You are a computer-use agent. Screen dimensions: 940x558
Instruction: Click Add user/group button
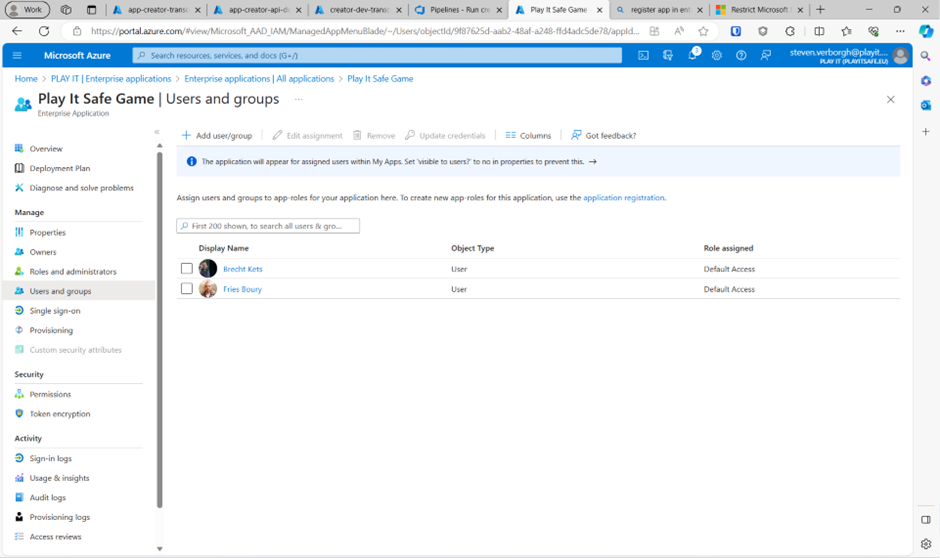click(217, 135)
